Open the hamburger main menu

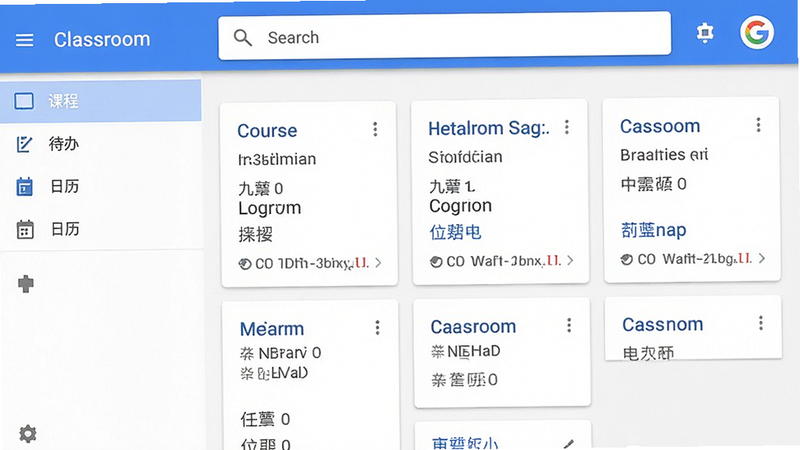pyautogui.click(x=24, y=40)
